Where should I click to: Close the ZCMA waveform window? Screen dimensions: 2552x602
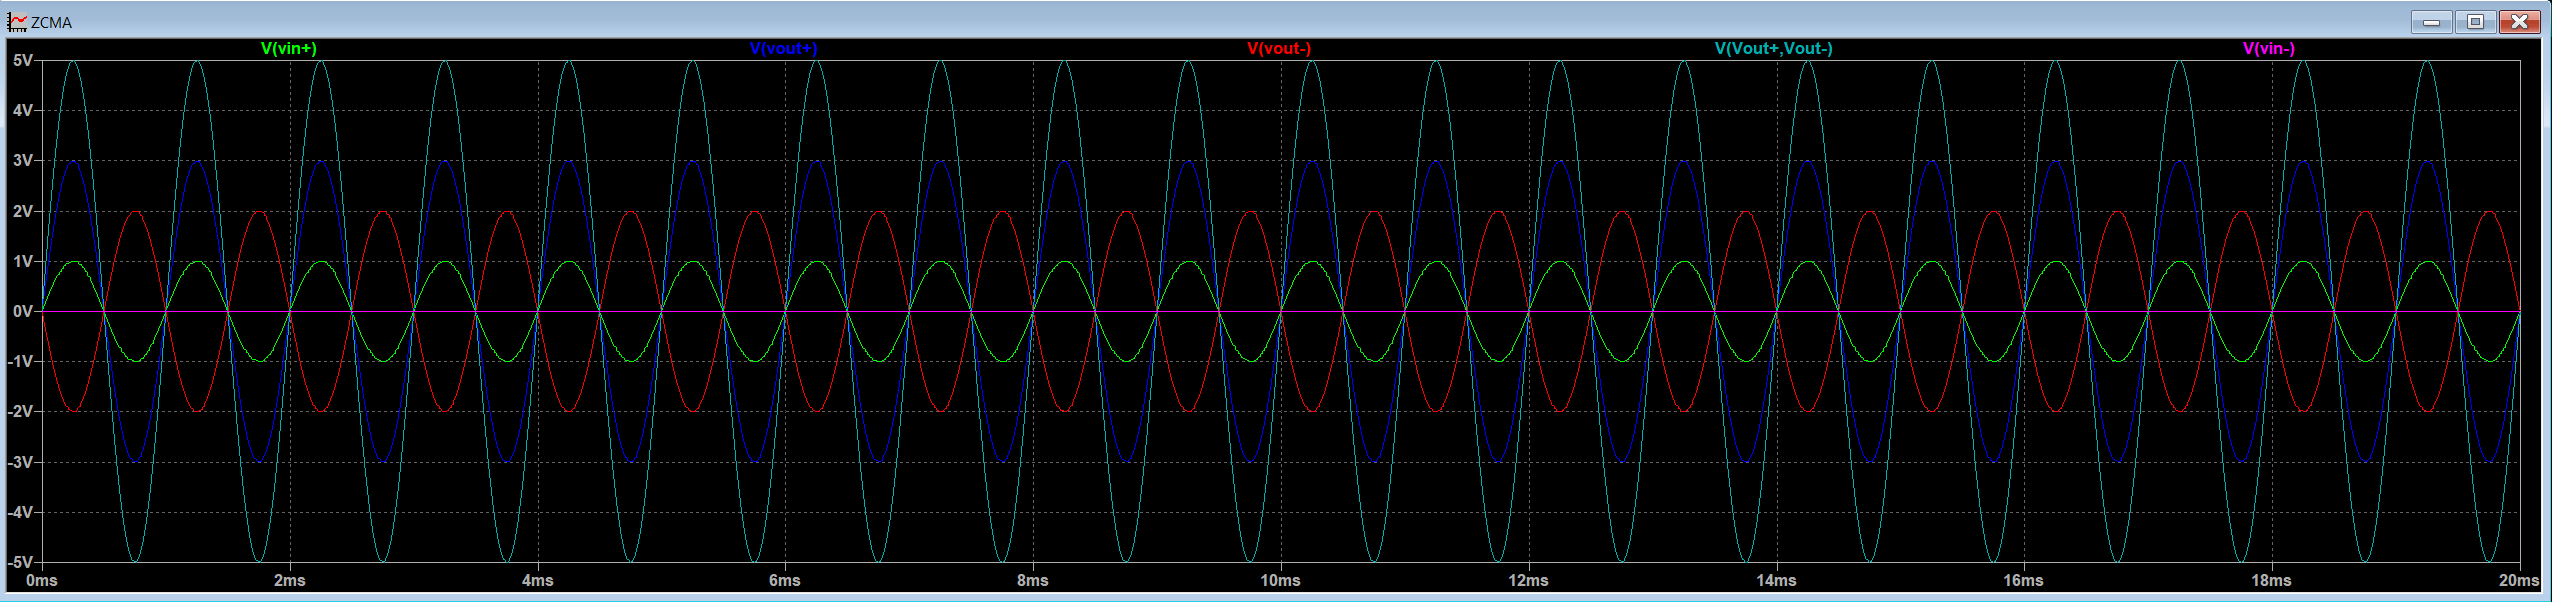(x=2519, y=22)
